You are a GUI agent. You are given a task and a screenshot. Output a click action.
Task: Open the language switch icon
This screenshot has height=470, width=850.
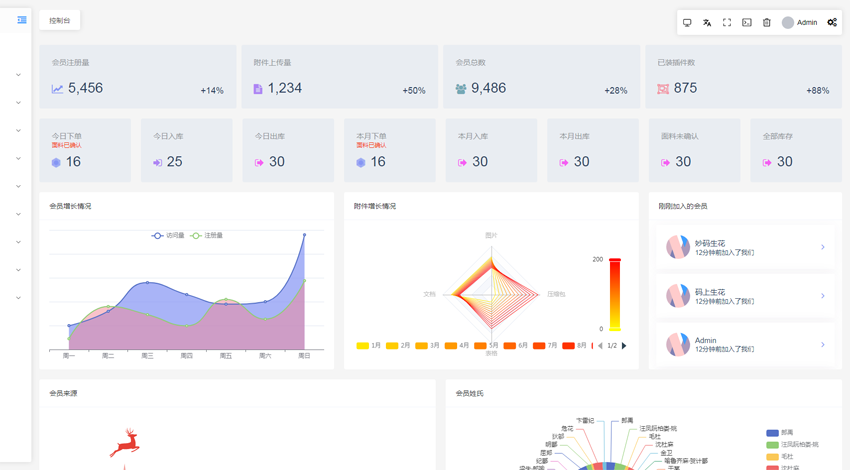(x=707, y=23)
